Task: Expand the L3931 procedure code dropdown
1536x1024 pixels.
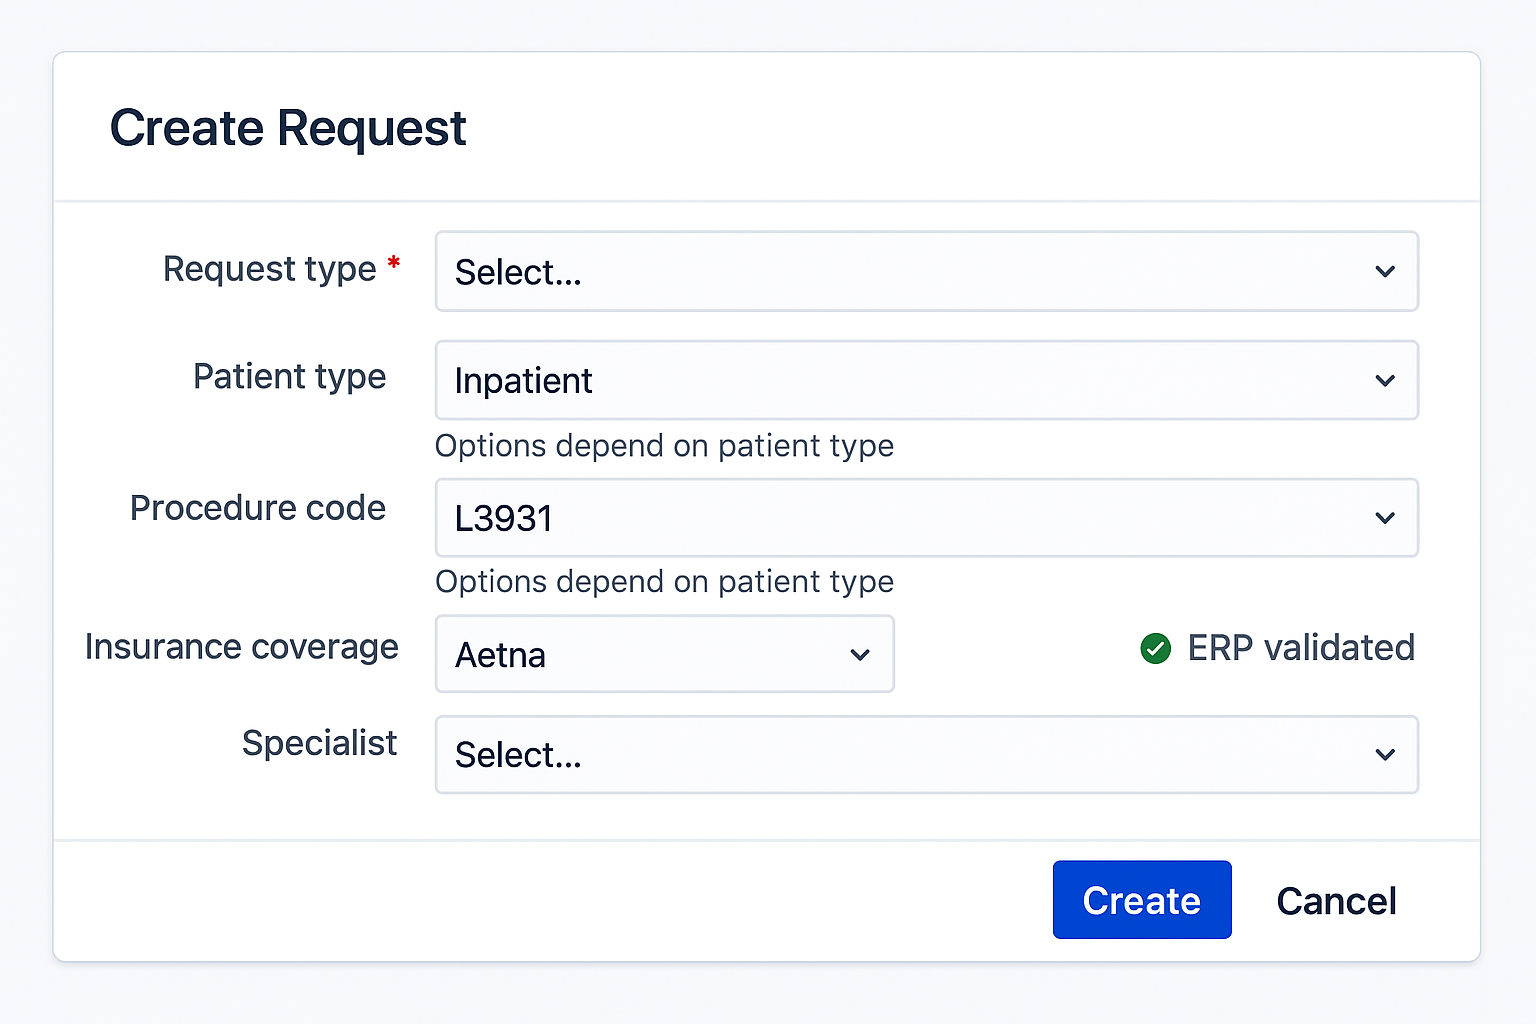Action: tap(900, 518)
